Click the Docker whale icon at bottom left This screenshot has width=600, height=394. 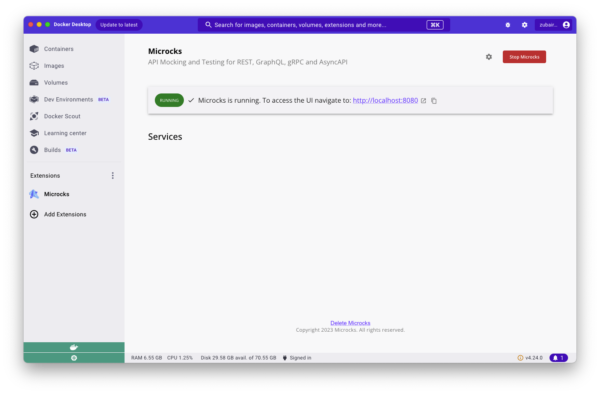click(74, 347)
